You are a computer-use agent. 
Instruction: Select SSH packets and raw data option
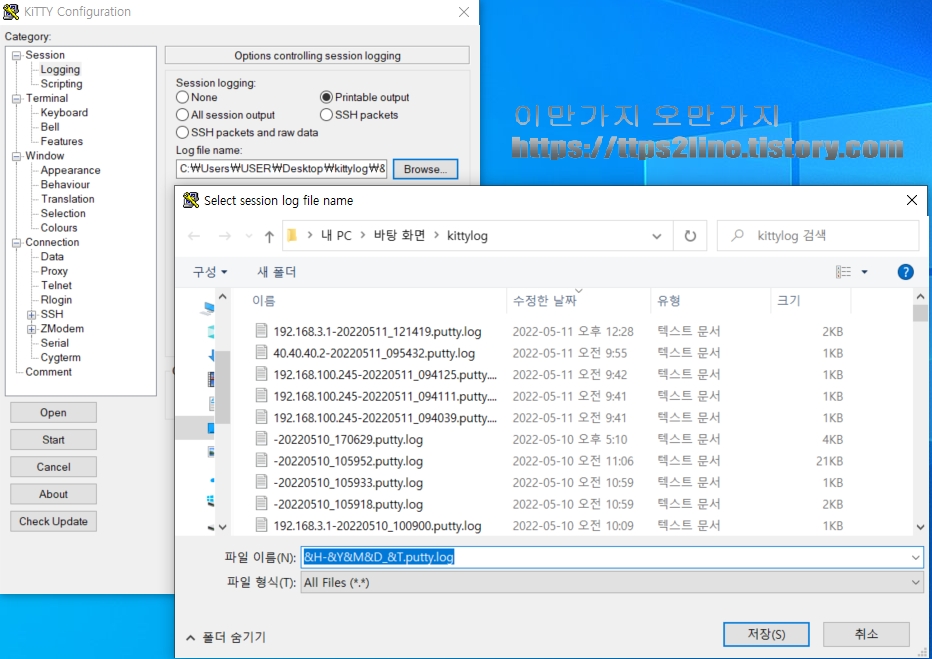coord(182,132)
